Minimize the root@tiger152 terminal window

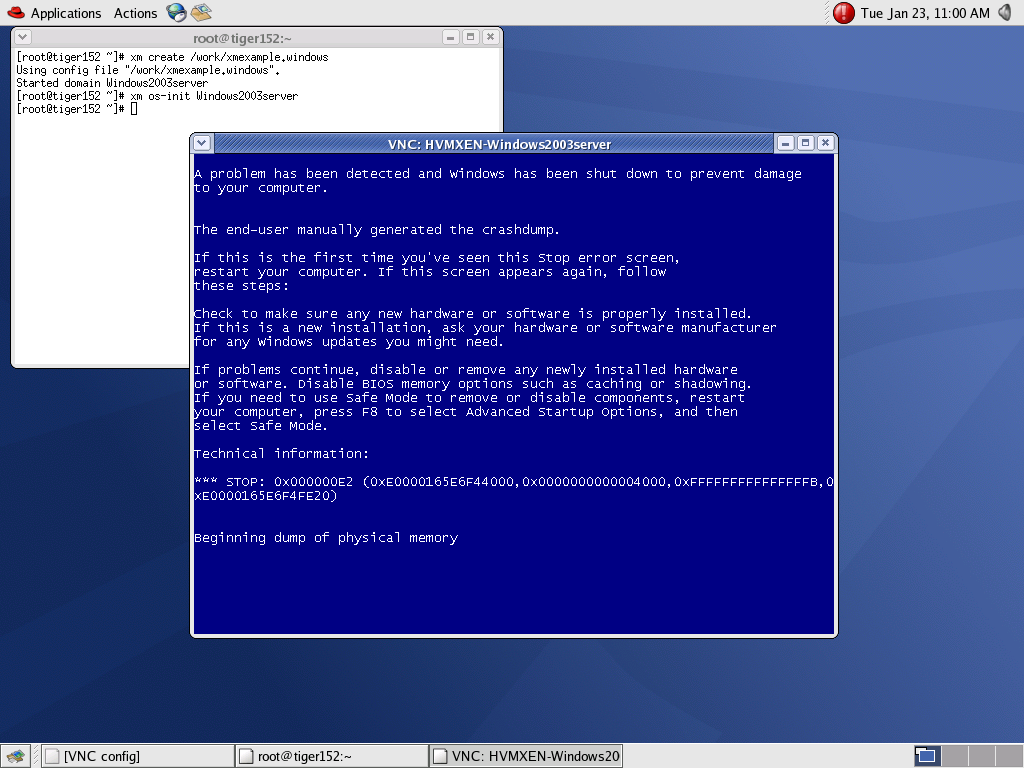coord(451,37)
